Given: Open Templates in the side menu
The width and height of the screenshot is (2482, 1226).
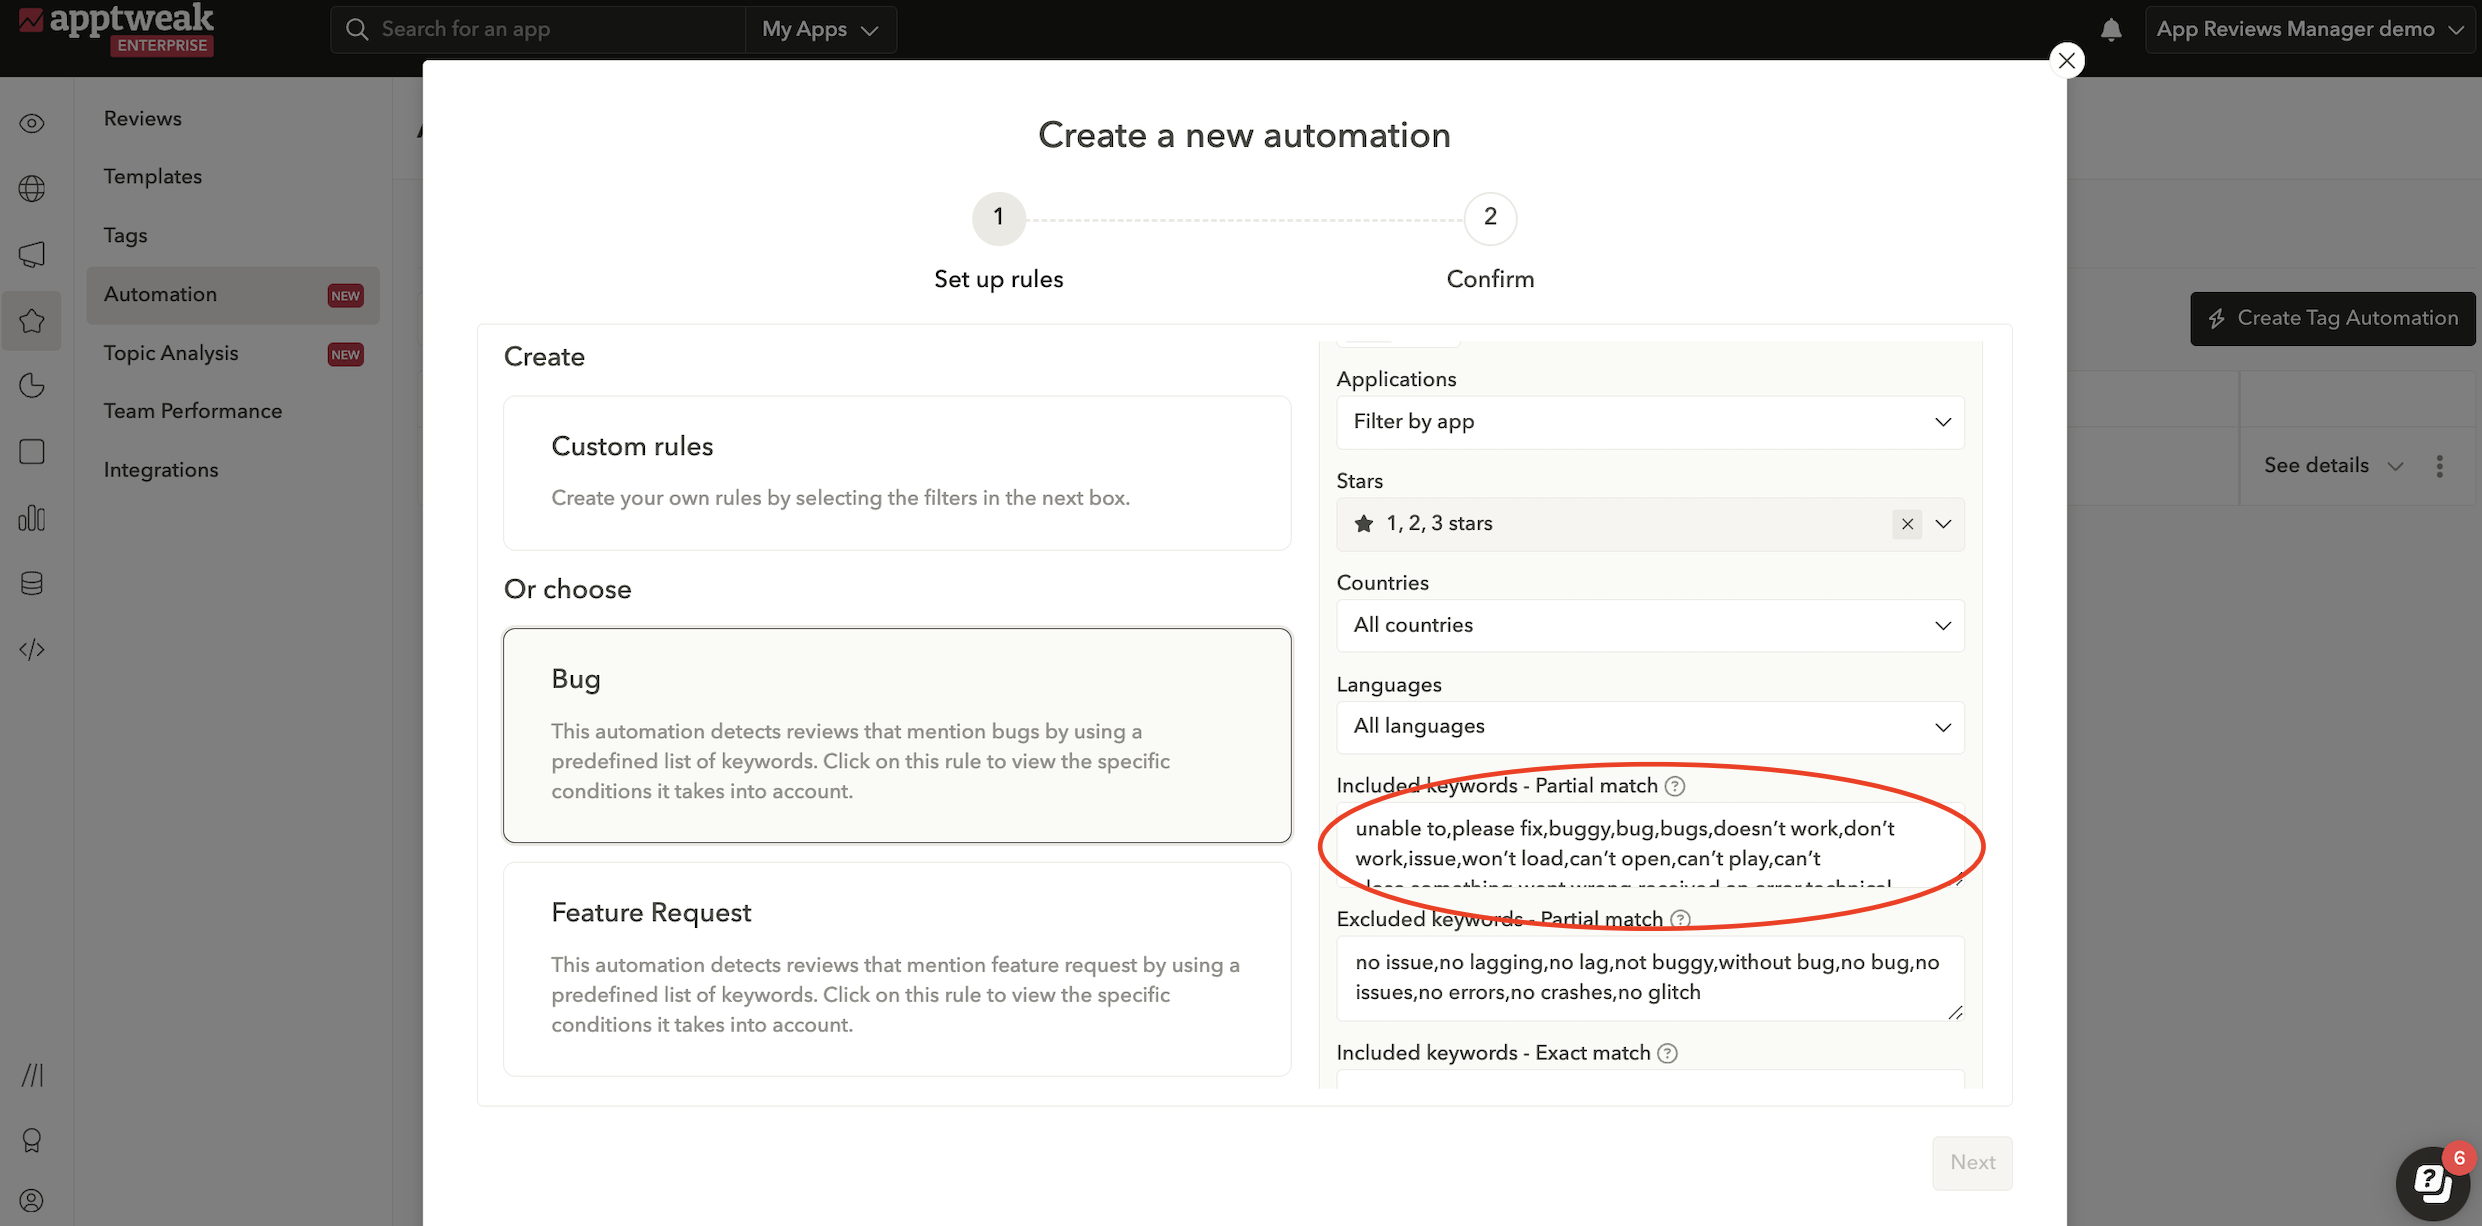Looking at the screenshot, I should (153, 176).
